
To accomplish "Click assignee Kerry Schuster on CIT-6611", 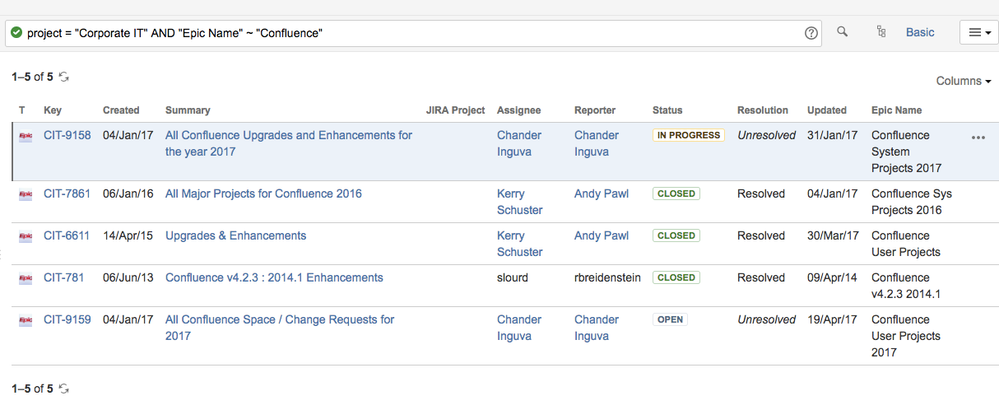I will pyautogui.click(x=520, y=244).
